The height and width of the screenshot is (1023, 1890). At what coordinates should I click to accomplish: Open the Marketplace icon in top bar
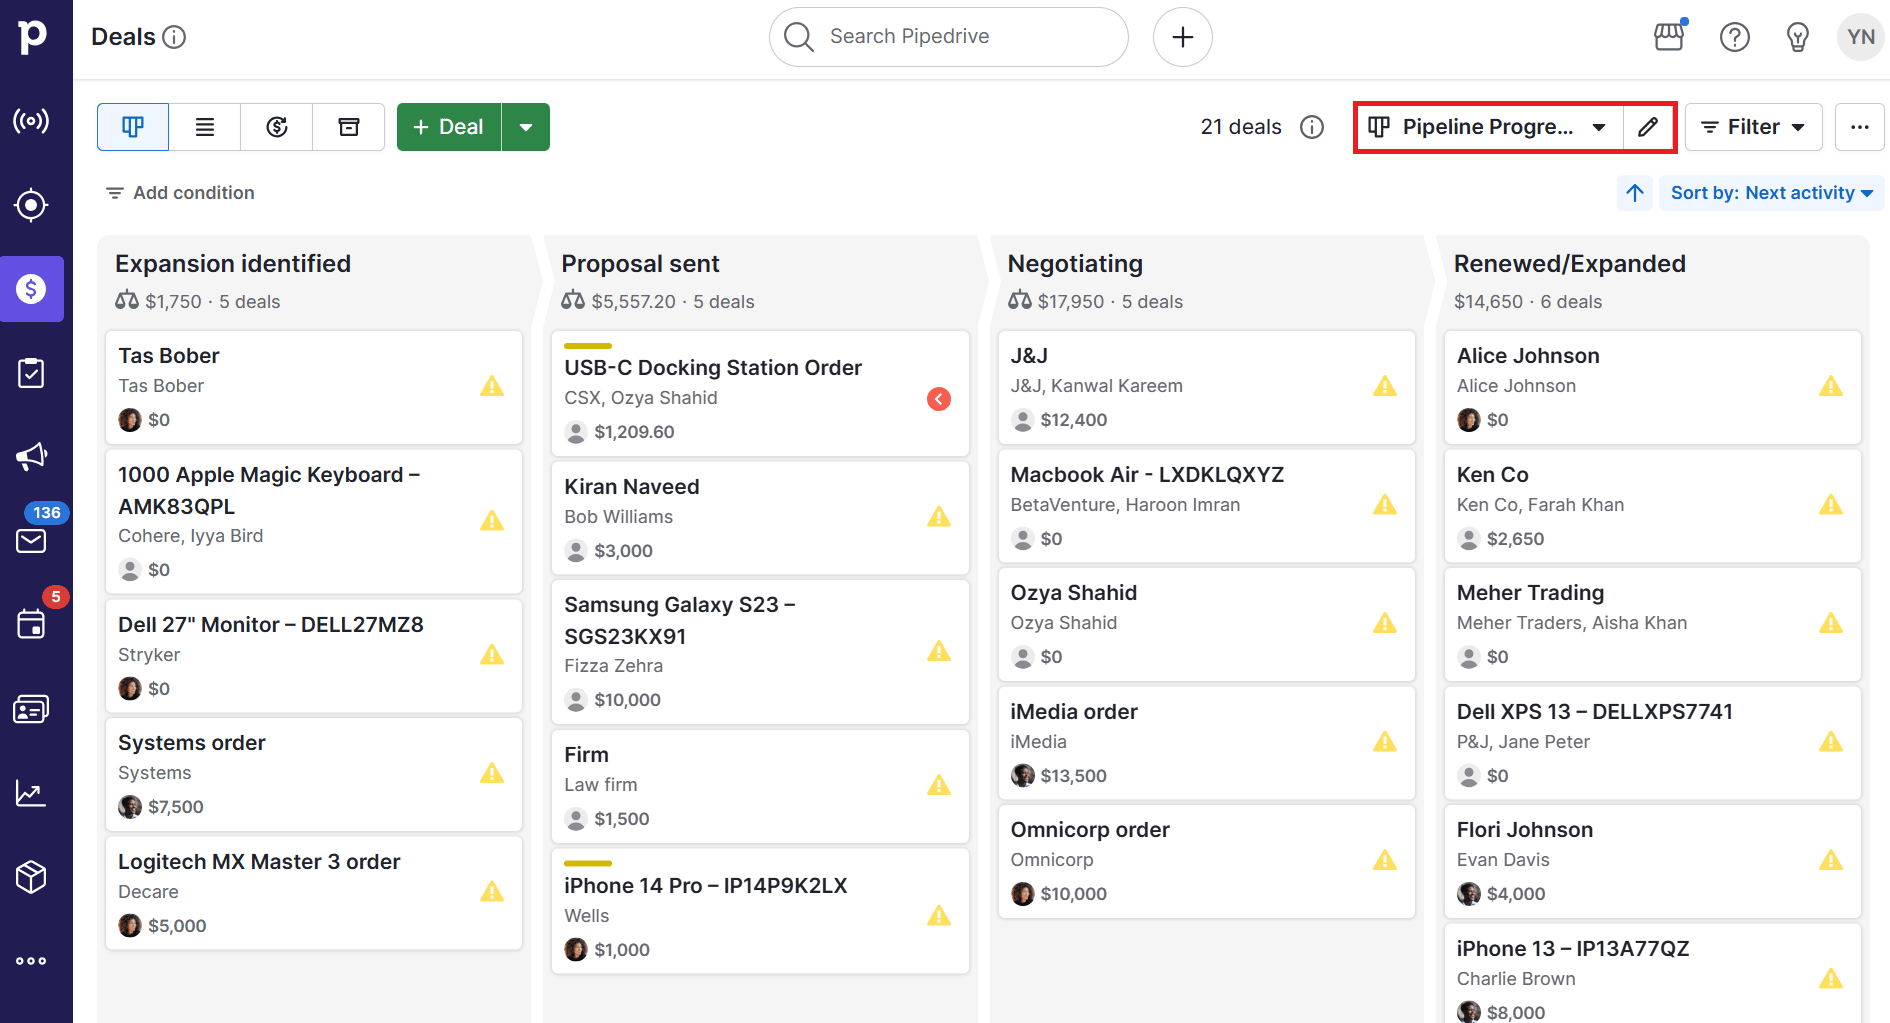click(1669, 37)
